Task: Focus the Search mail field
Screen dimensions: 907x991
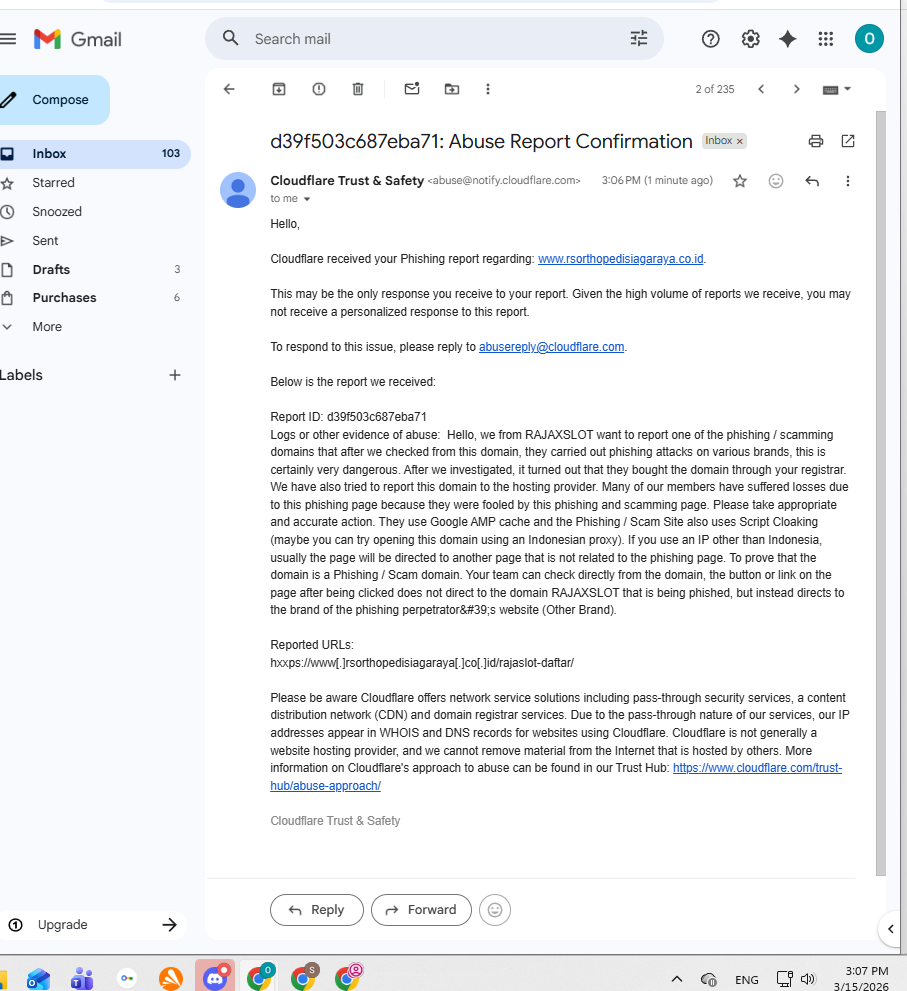Action: point(435,39)
